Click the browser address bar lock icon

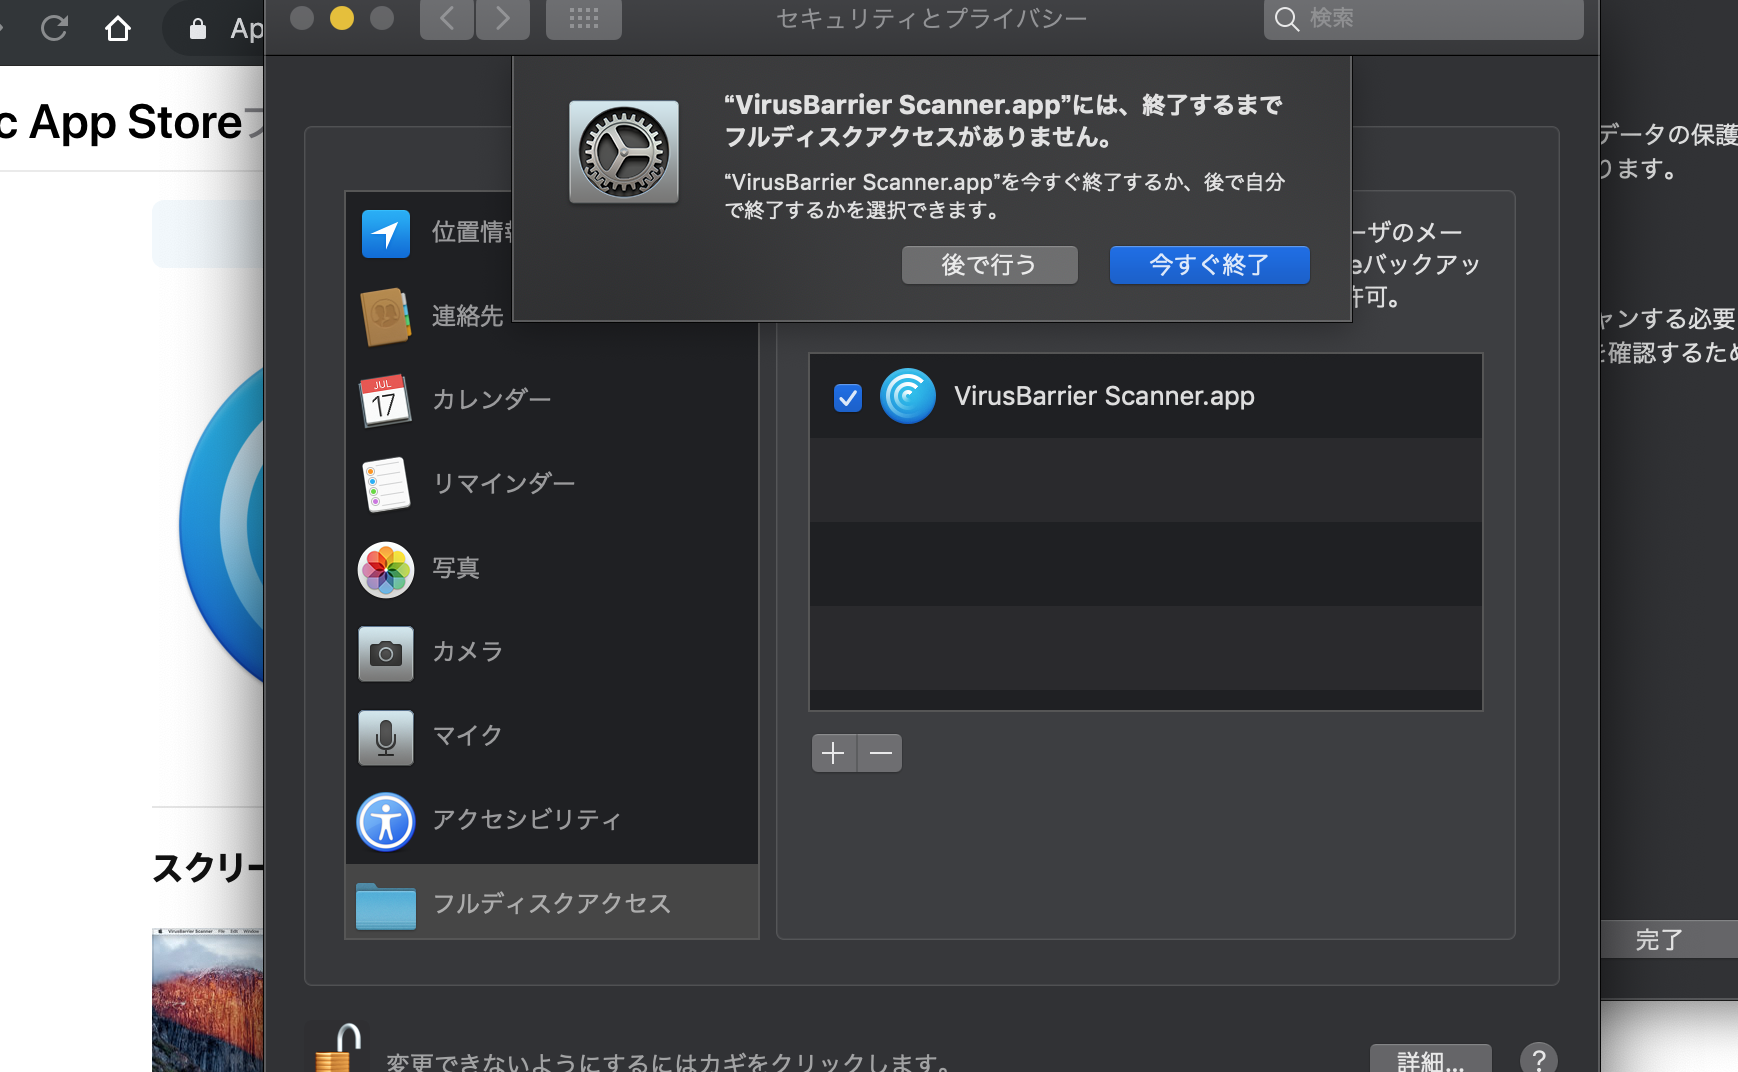(198, 29)
